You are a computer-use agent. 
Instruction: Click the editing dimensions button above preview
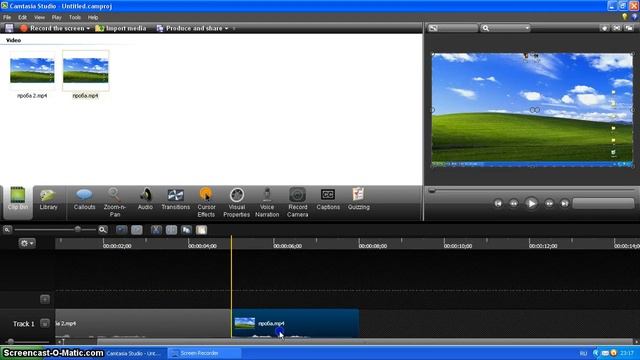coord(452,28)
